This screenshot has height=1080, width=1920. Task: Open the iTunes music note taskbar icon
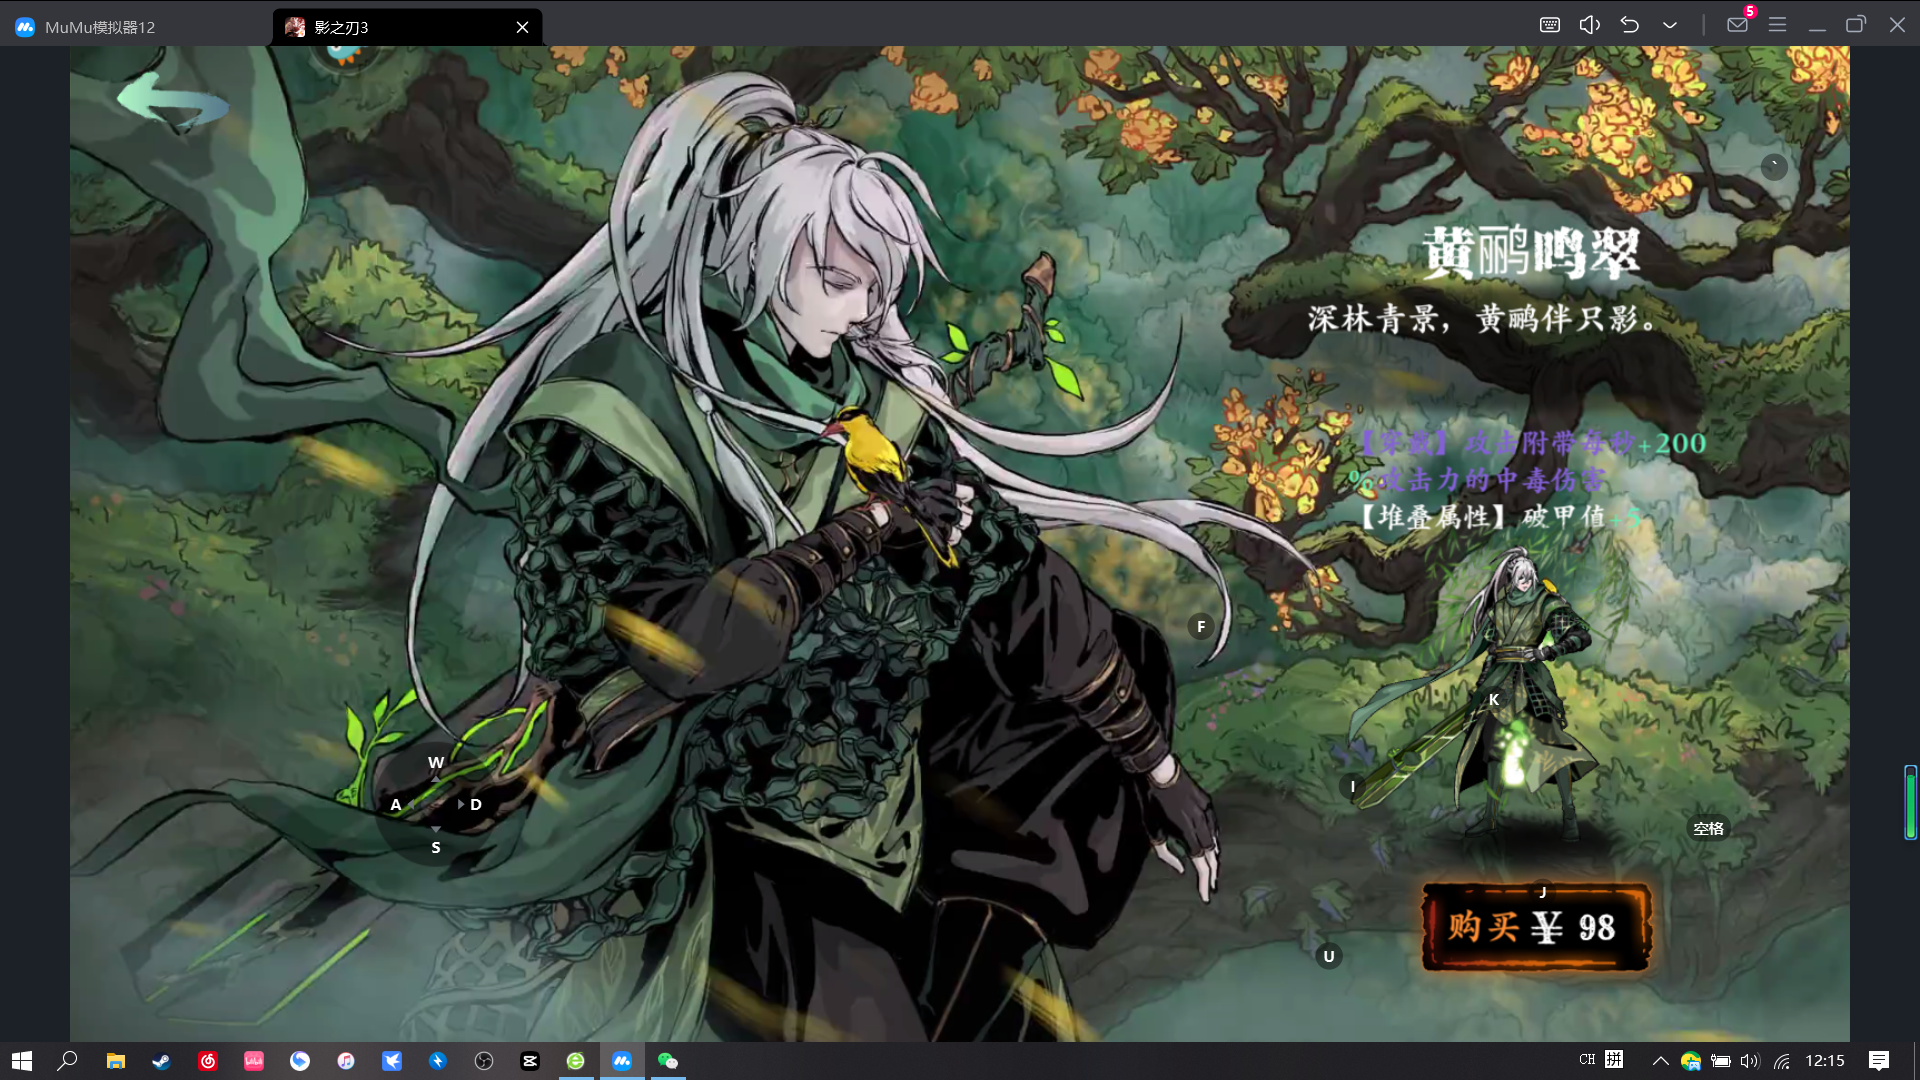(x=346, y=1061)
